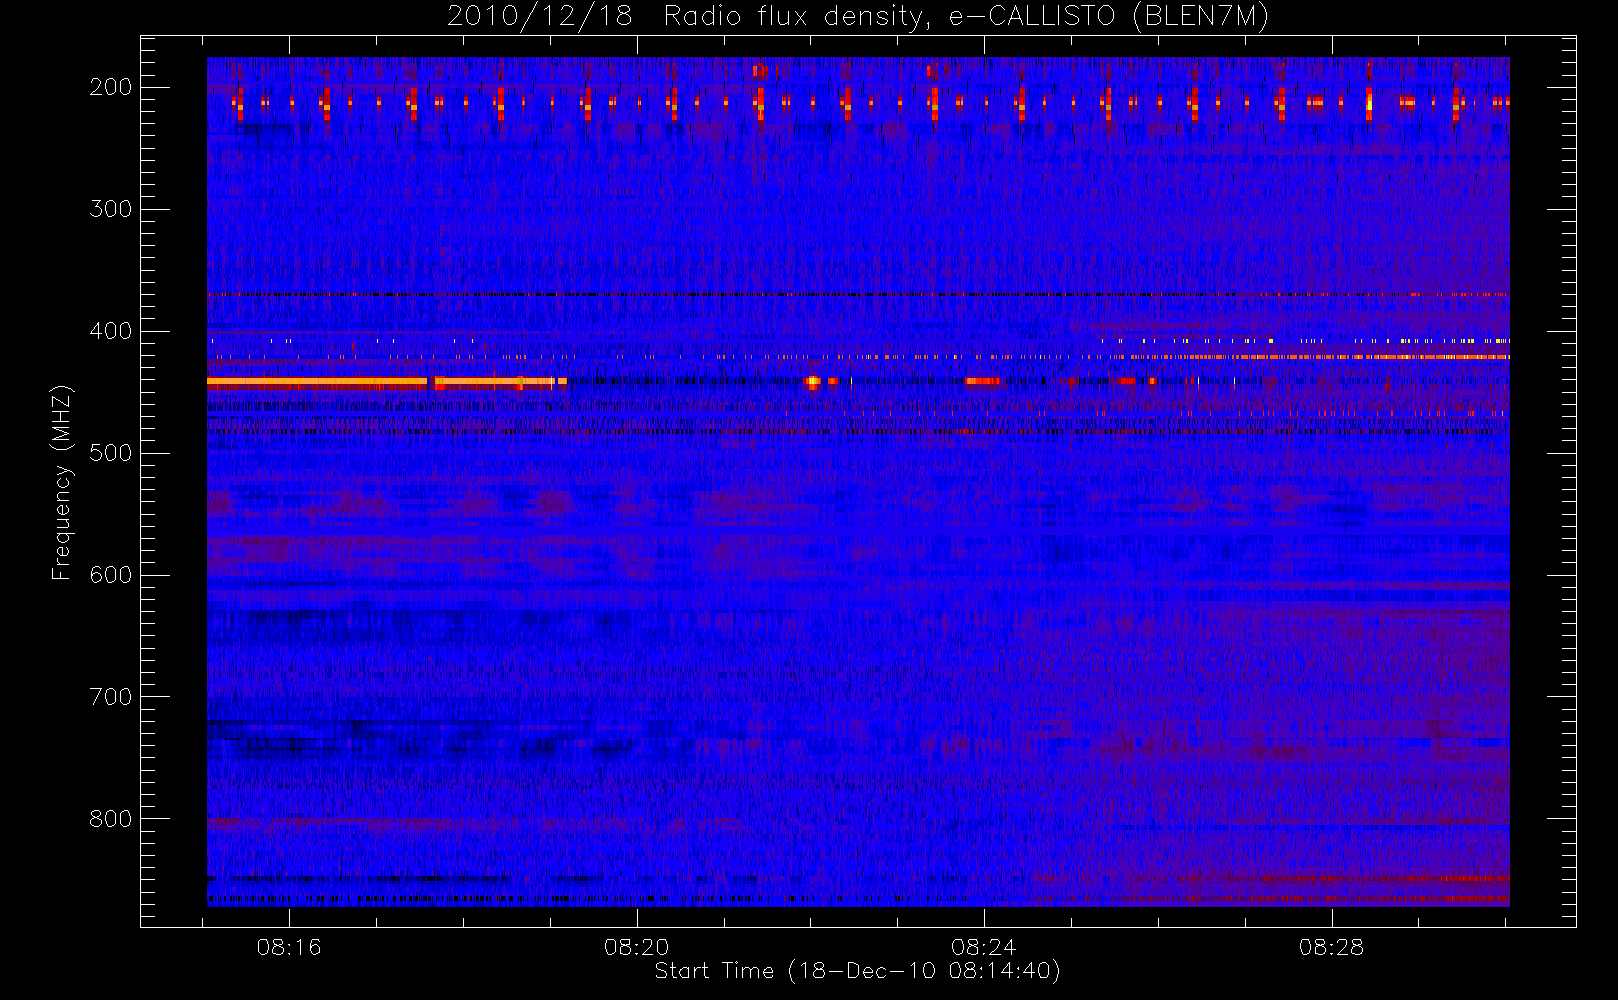1618x1000 pixels.
Task: Click the 08:28 time tick label
Action: pyautogui.click(x=1332, y=947)
